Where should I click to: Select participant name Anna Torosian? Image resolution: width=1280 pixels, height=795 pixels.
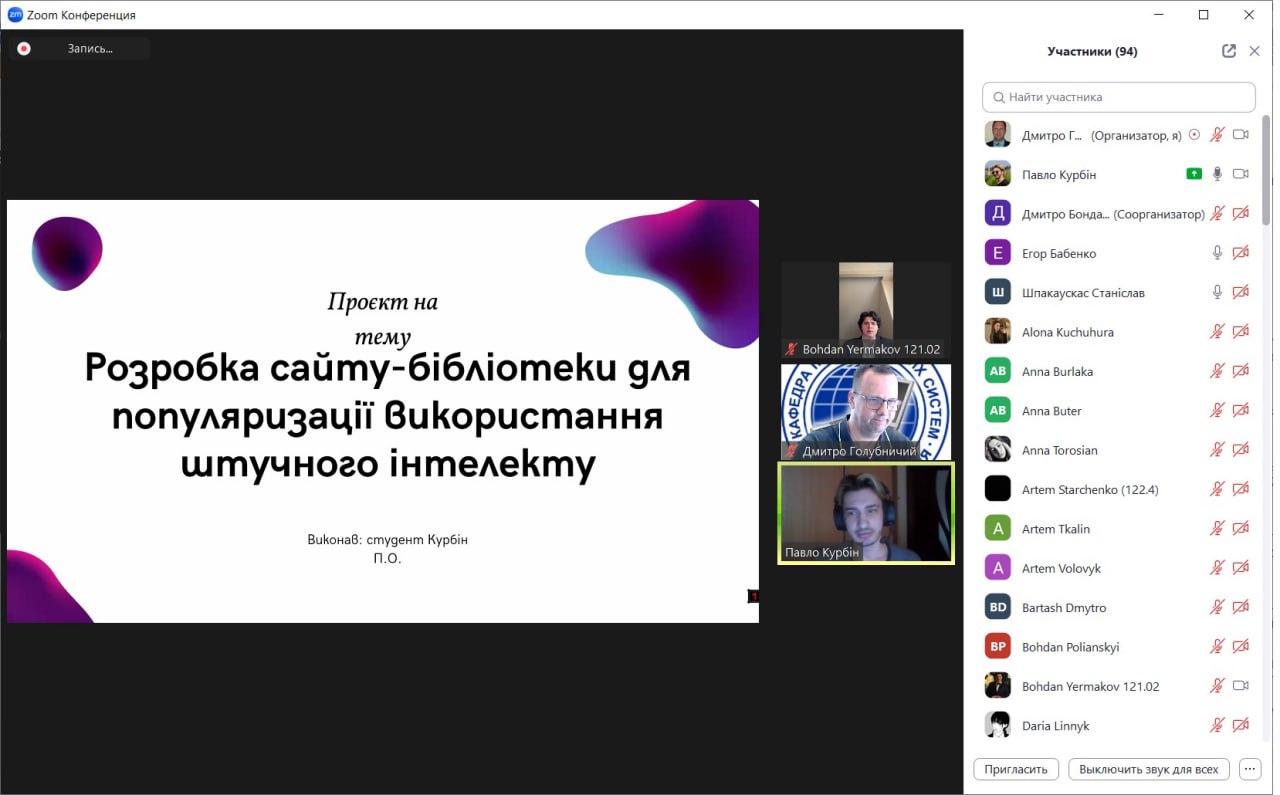1059,450
